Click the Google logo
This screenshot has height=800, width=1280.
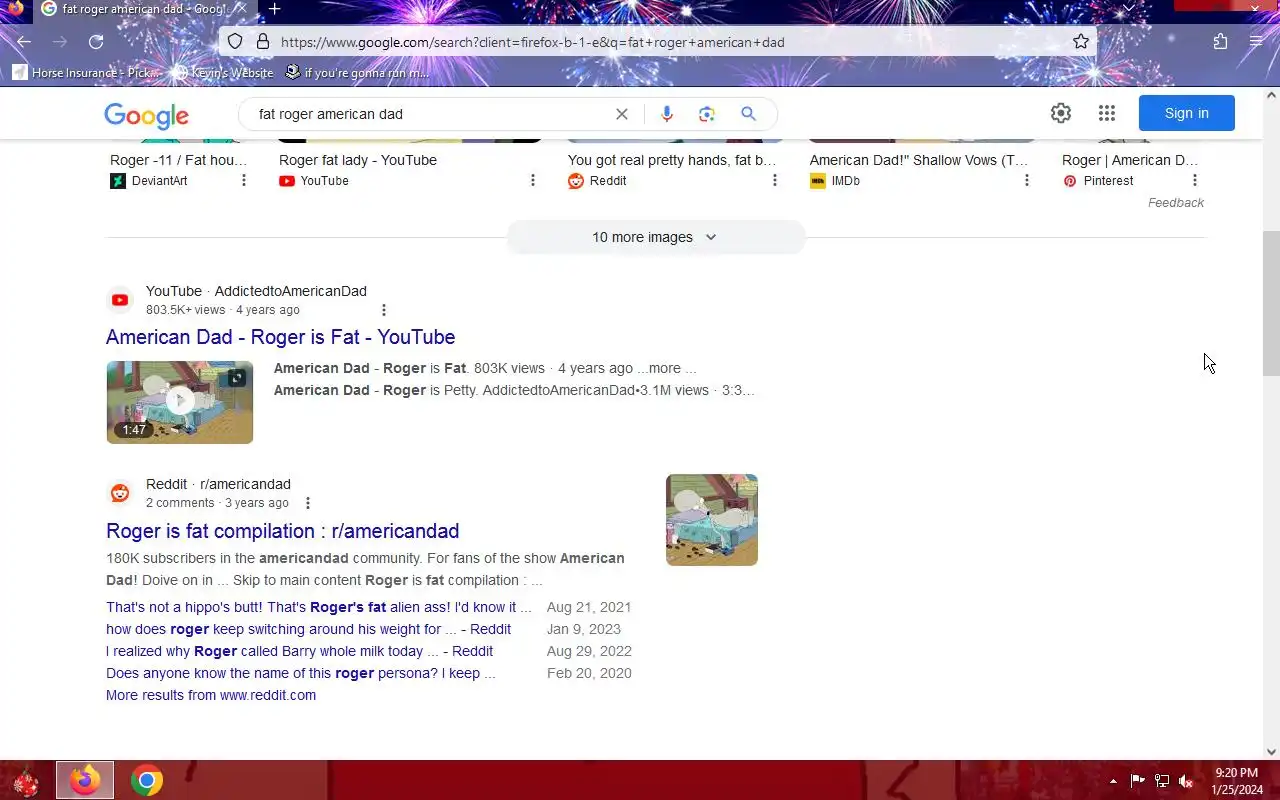(146, 116)
